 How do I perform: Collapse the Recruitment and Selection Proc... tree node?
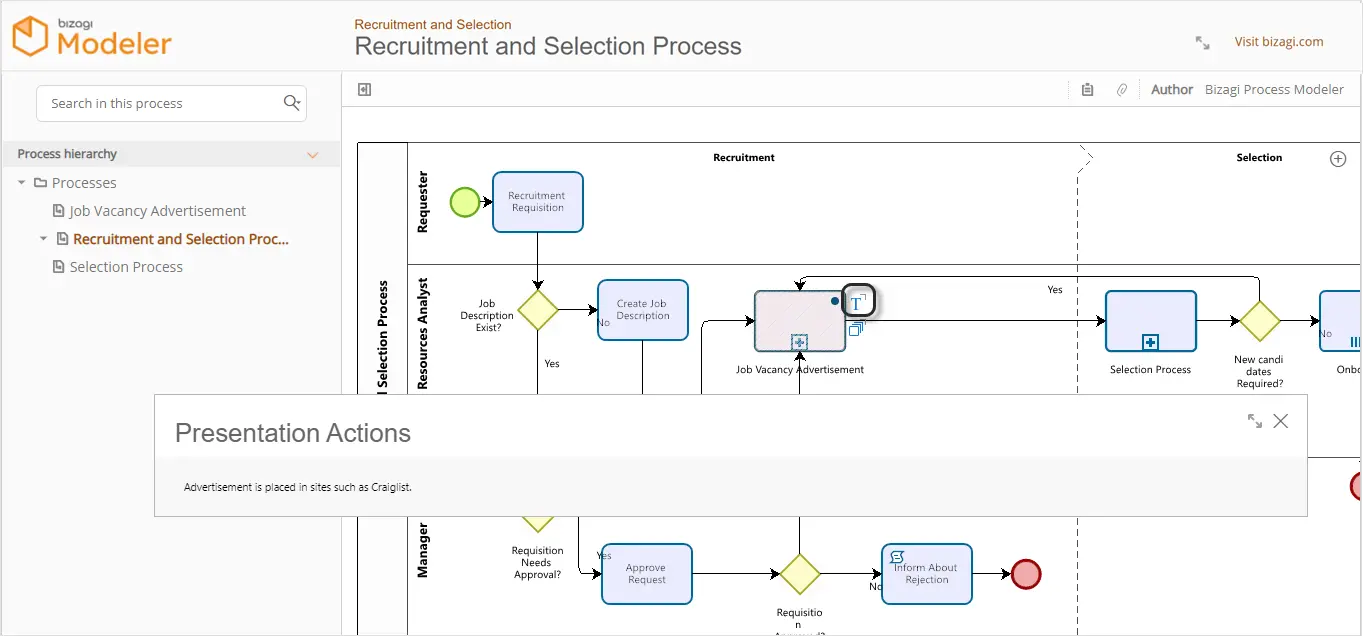pyautogui.click(x=43, y=239)
